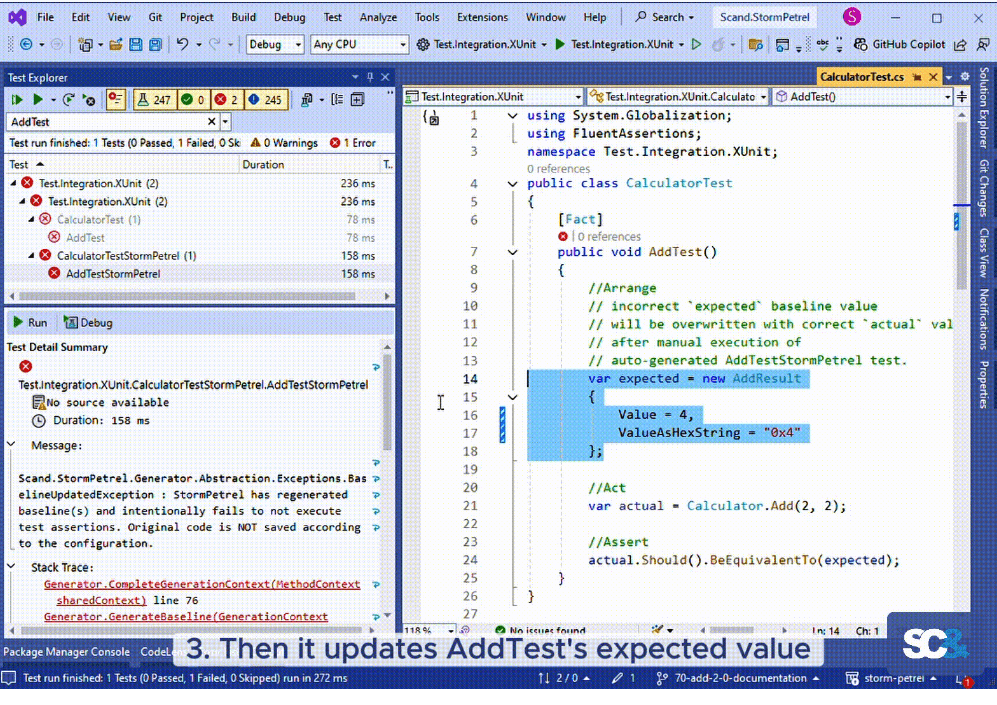Open a file with the folder icon
997x705 pixels.
click(x=116, y=44)
